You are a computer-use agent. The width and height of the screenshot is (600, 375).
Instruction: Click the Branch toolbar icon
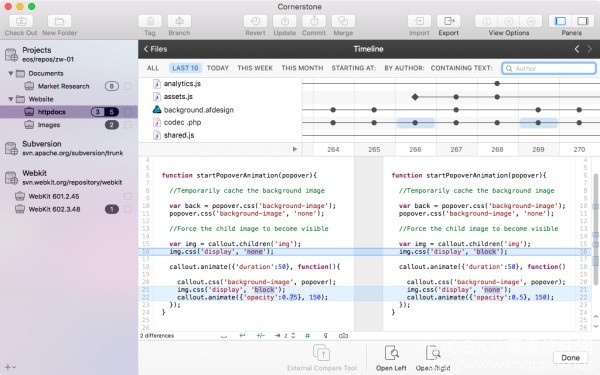click(x=179, y=21)
